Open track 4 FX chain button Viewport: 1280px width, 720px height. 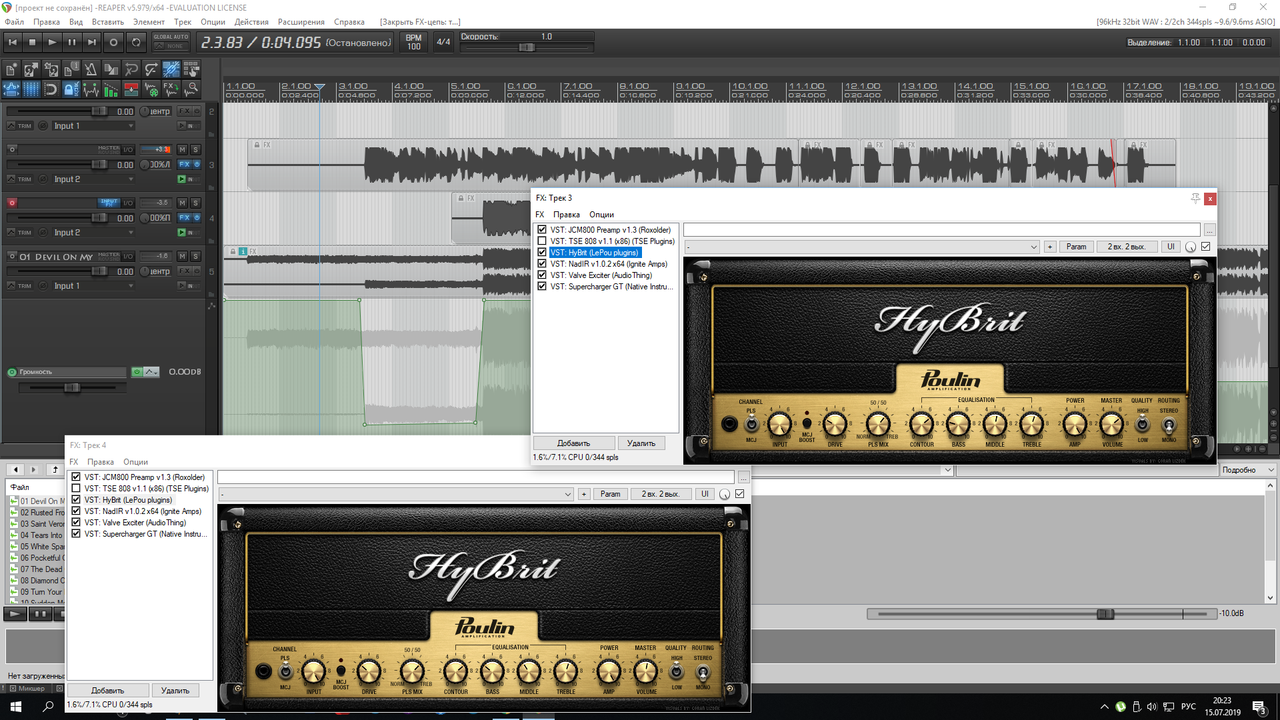pos(184,217)
